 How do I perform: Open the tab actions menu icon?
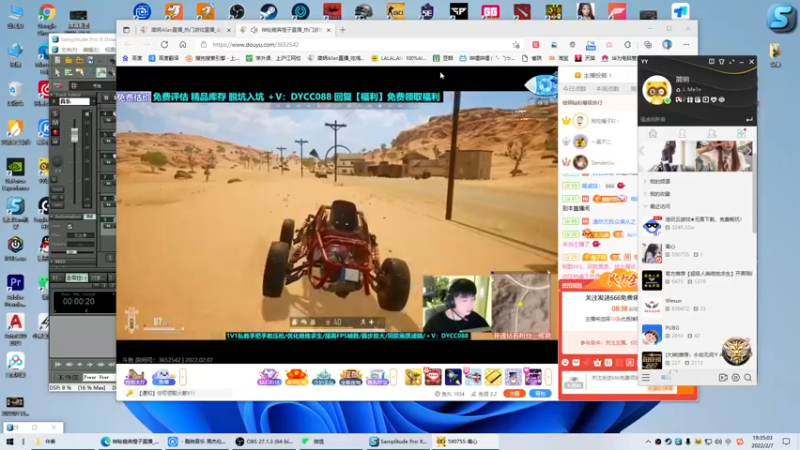[x=126, y=30]
